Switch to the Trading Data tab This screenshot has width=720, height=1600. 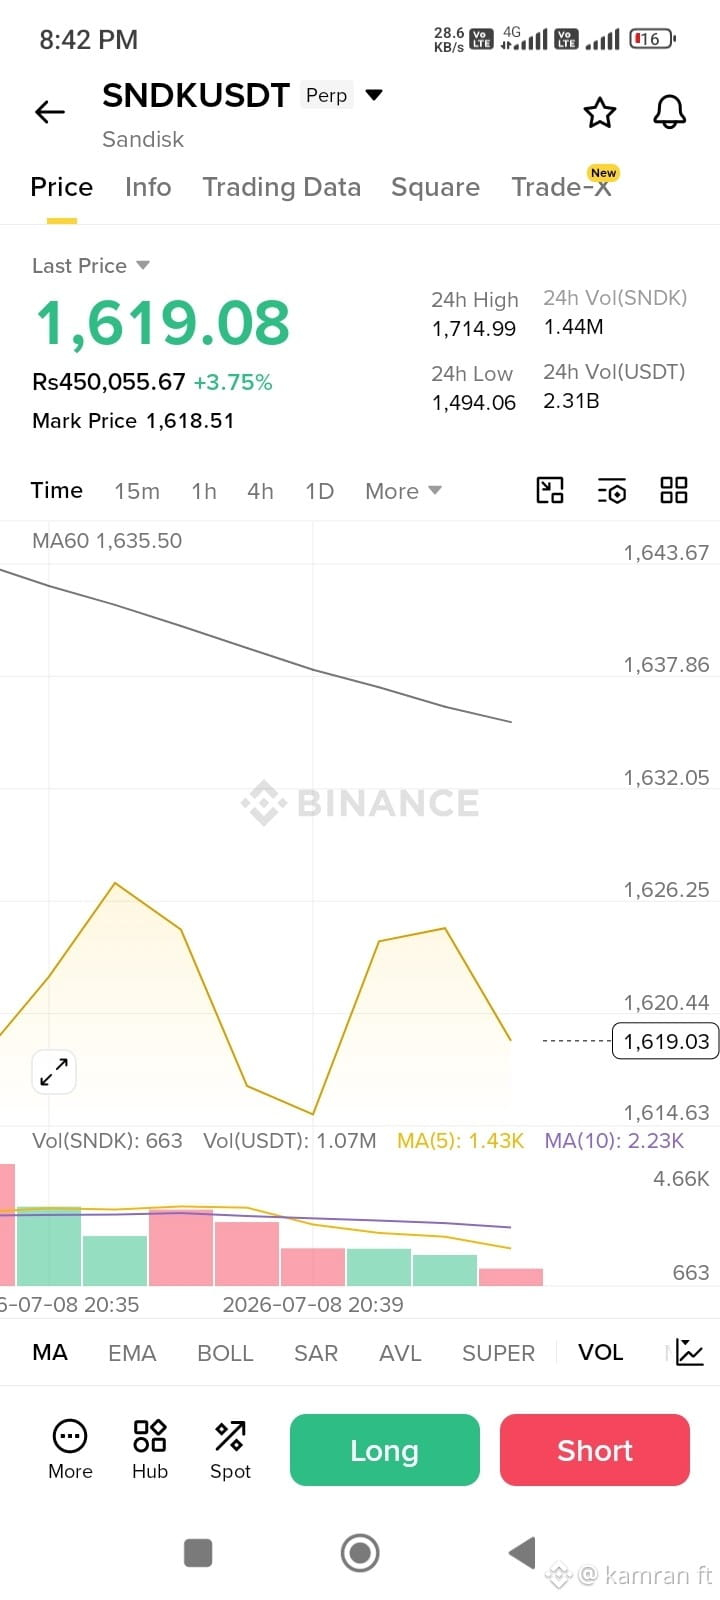tap(281, 187)
